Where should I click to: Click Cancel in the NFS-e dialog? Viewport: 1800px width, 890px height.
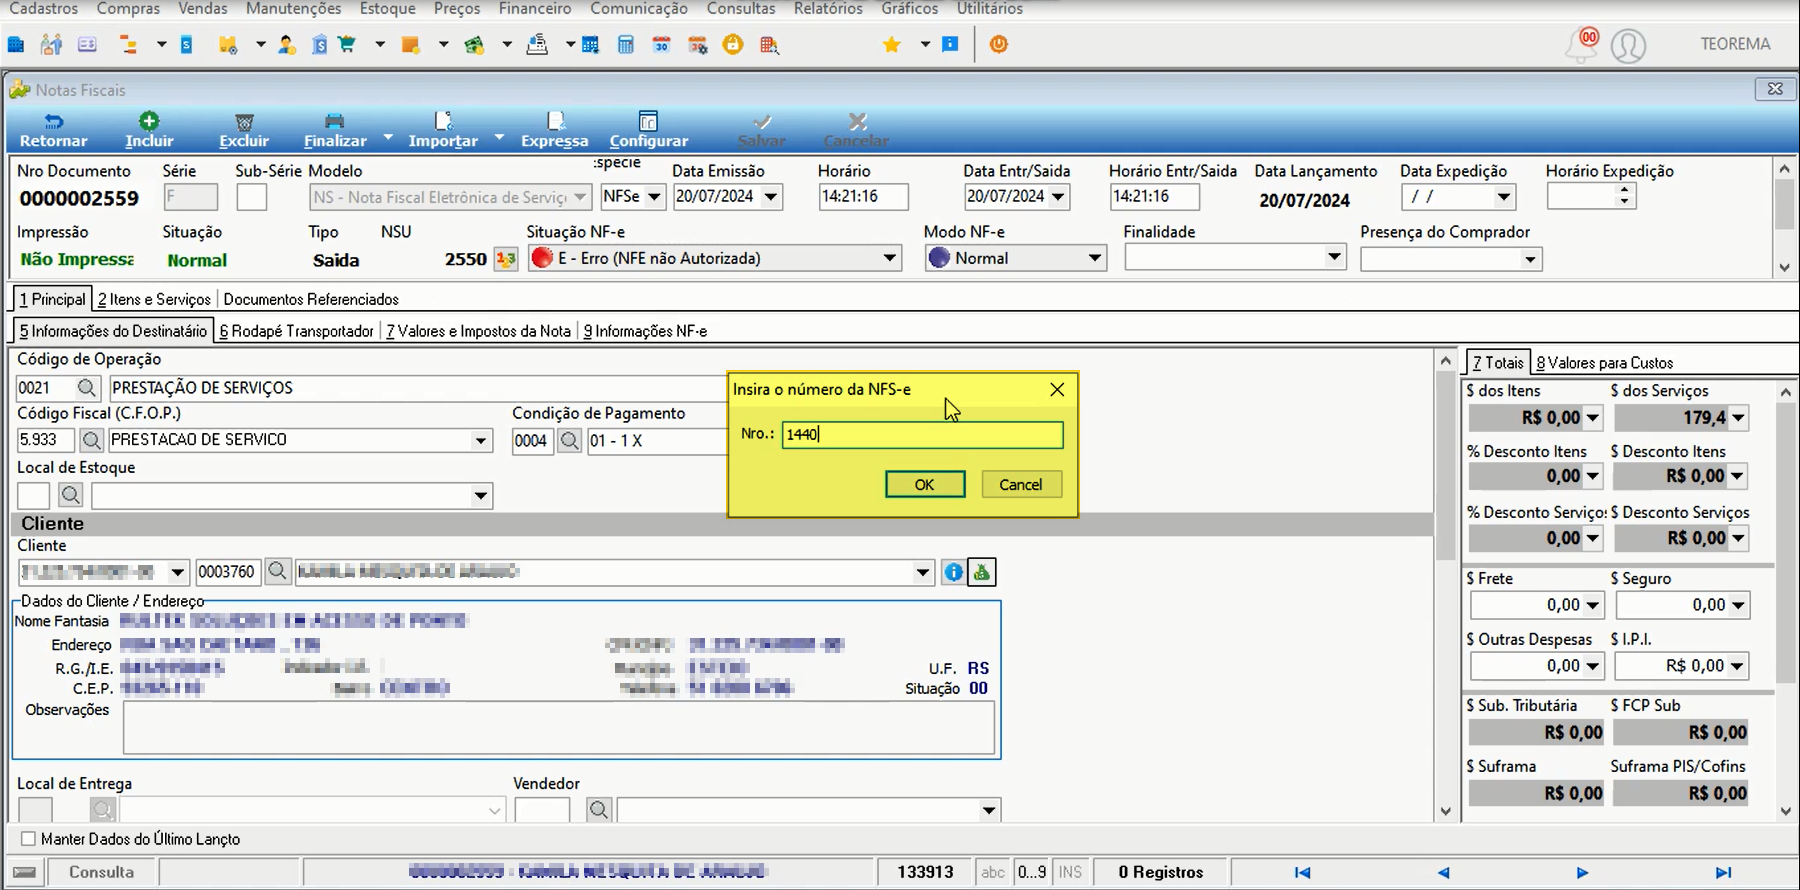tap(1021, 485)
